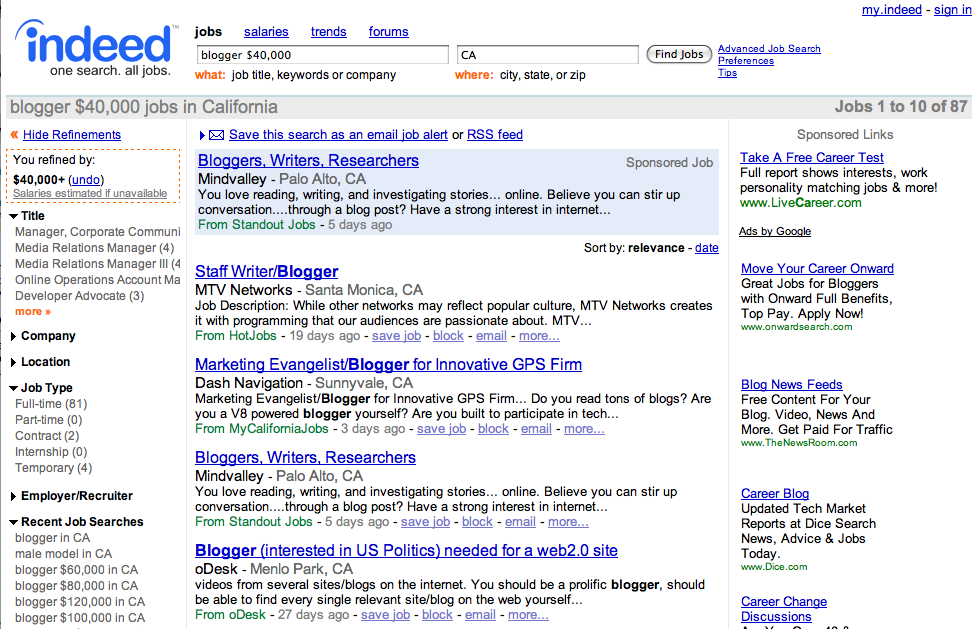Expand the Location refinement section
Viewport: 977px width, 629px height.
(x=14, y=363)
